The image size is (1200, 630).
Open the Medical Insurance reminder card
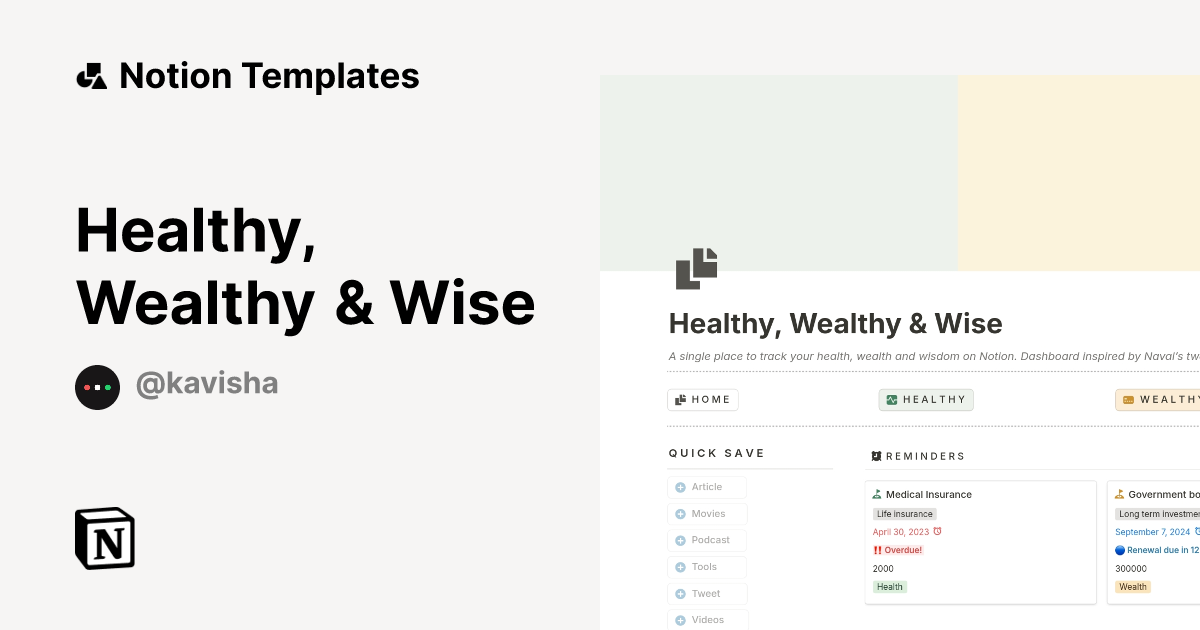tap(980, 541)
